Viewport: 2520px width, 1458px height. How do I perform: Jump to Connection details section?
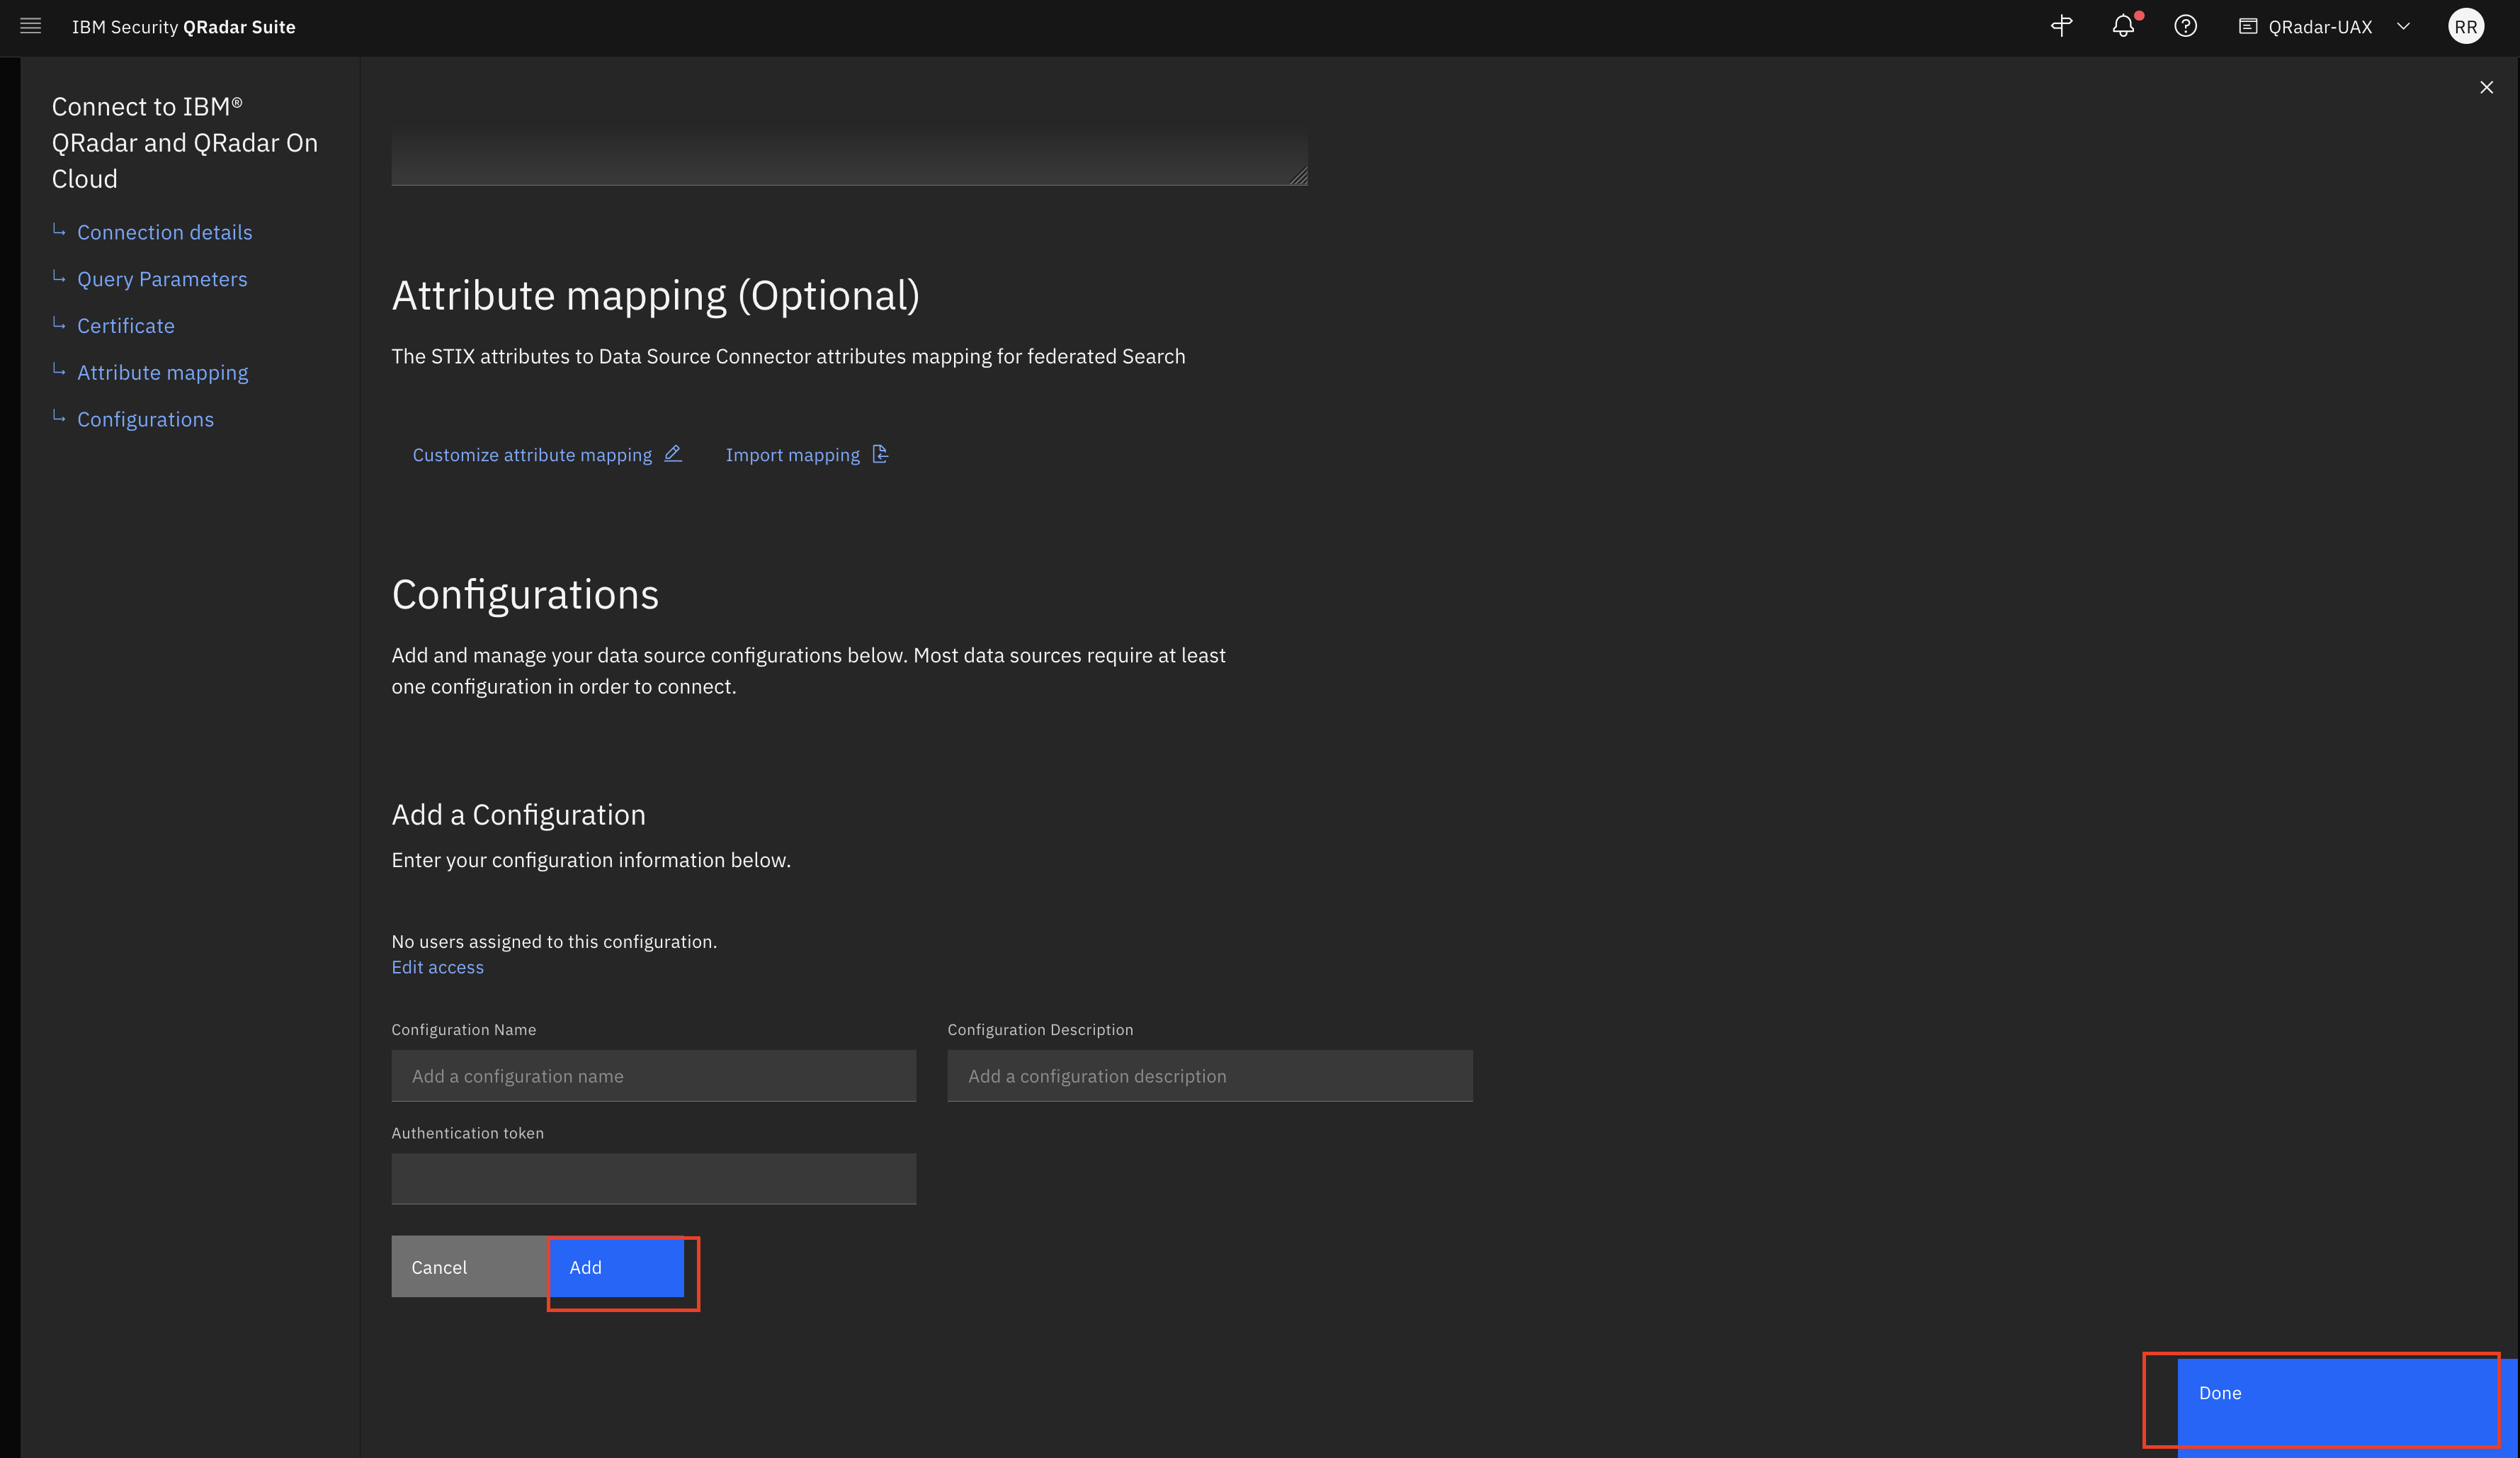click(165, 232)
